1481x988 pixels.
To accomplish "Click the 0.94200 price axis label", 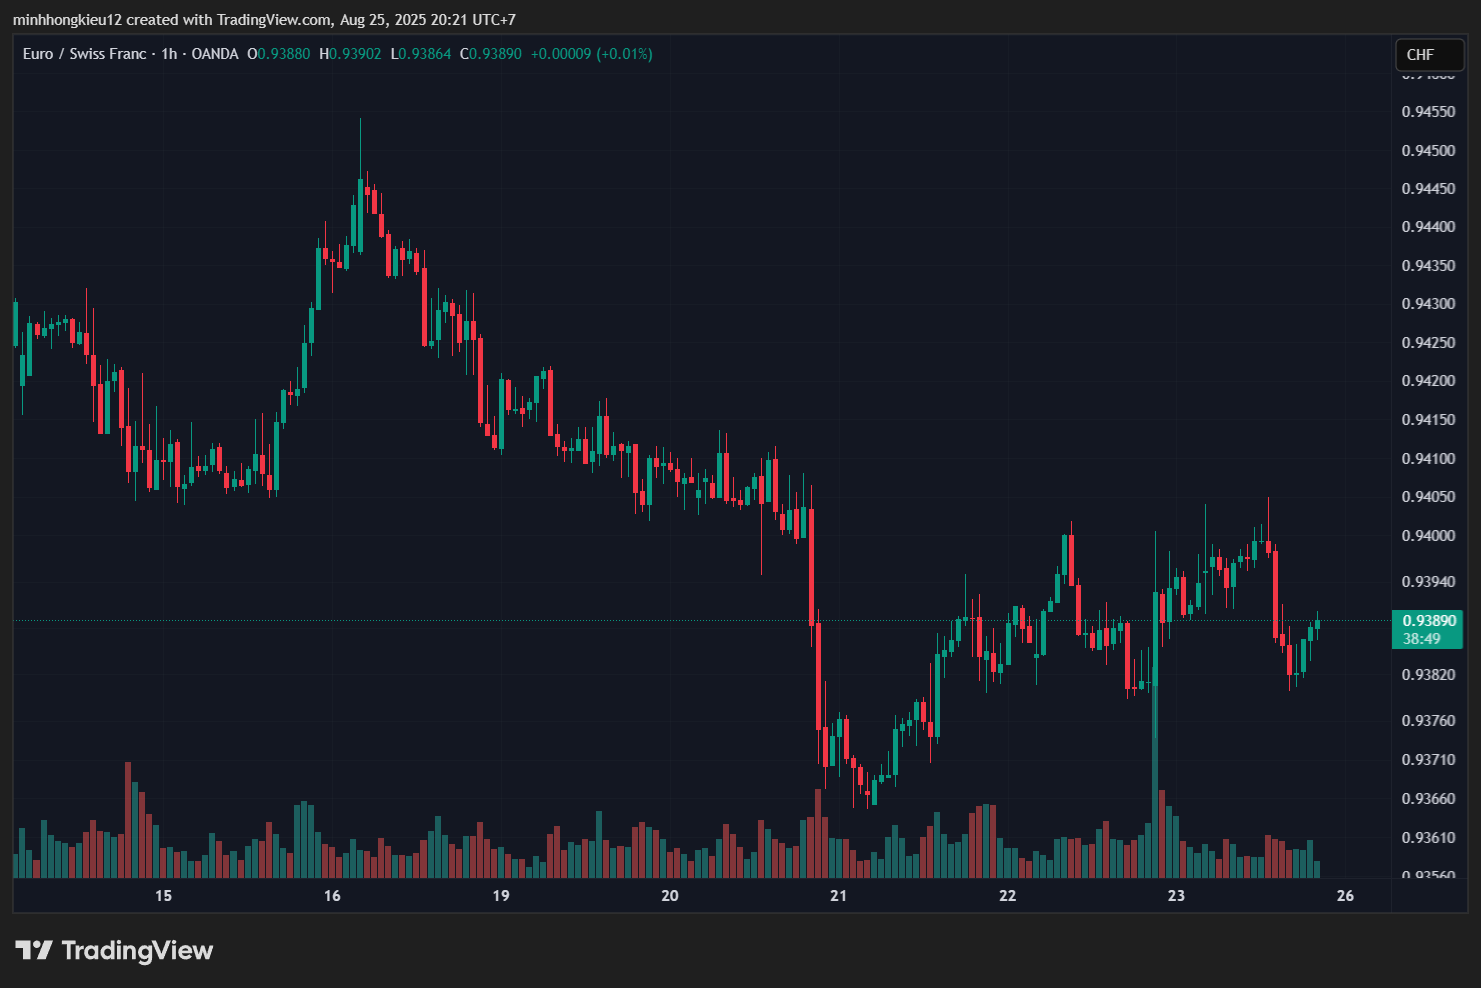I will pyautogui.click(x=1428, y=381).
